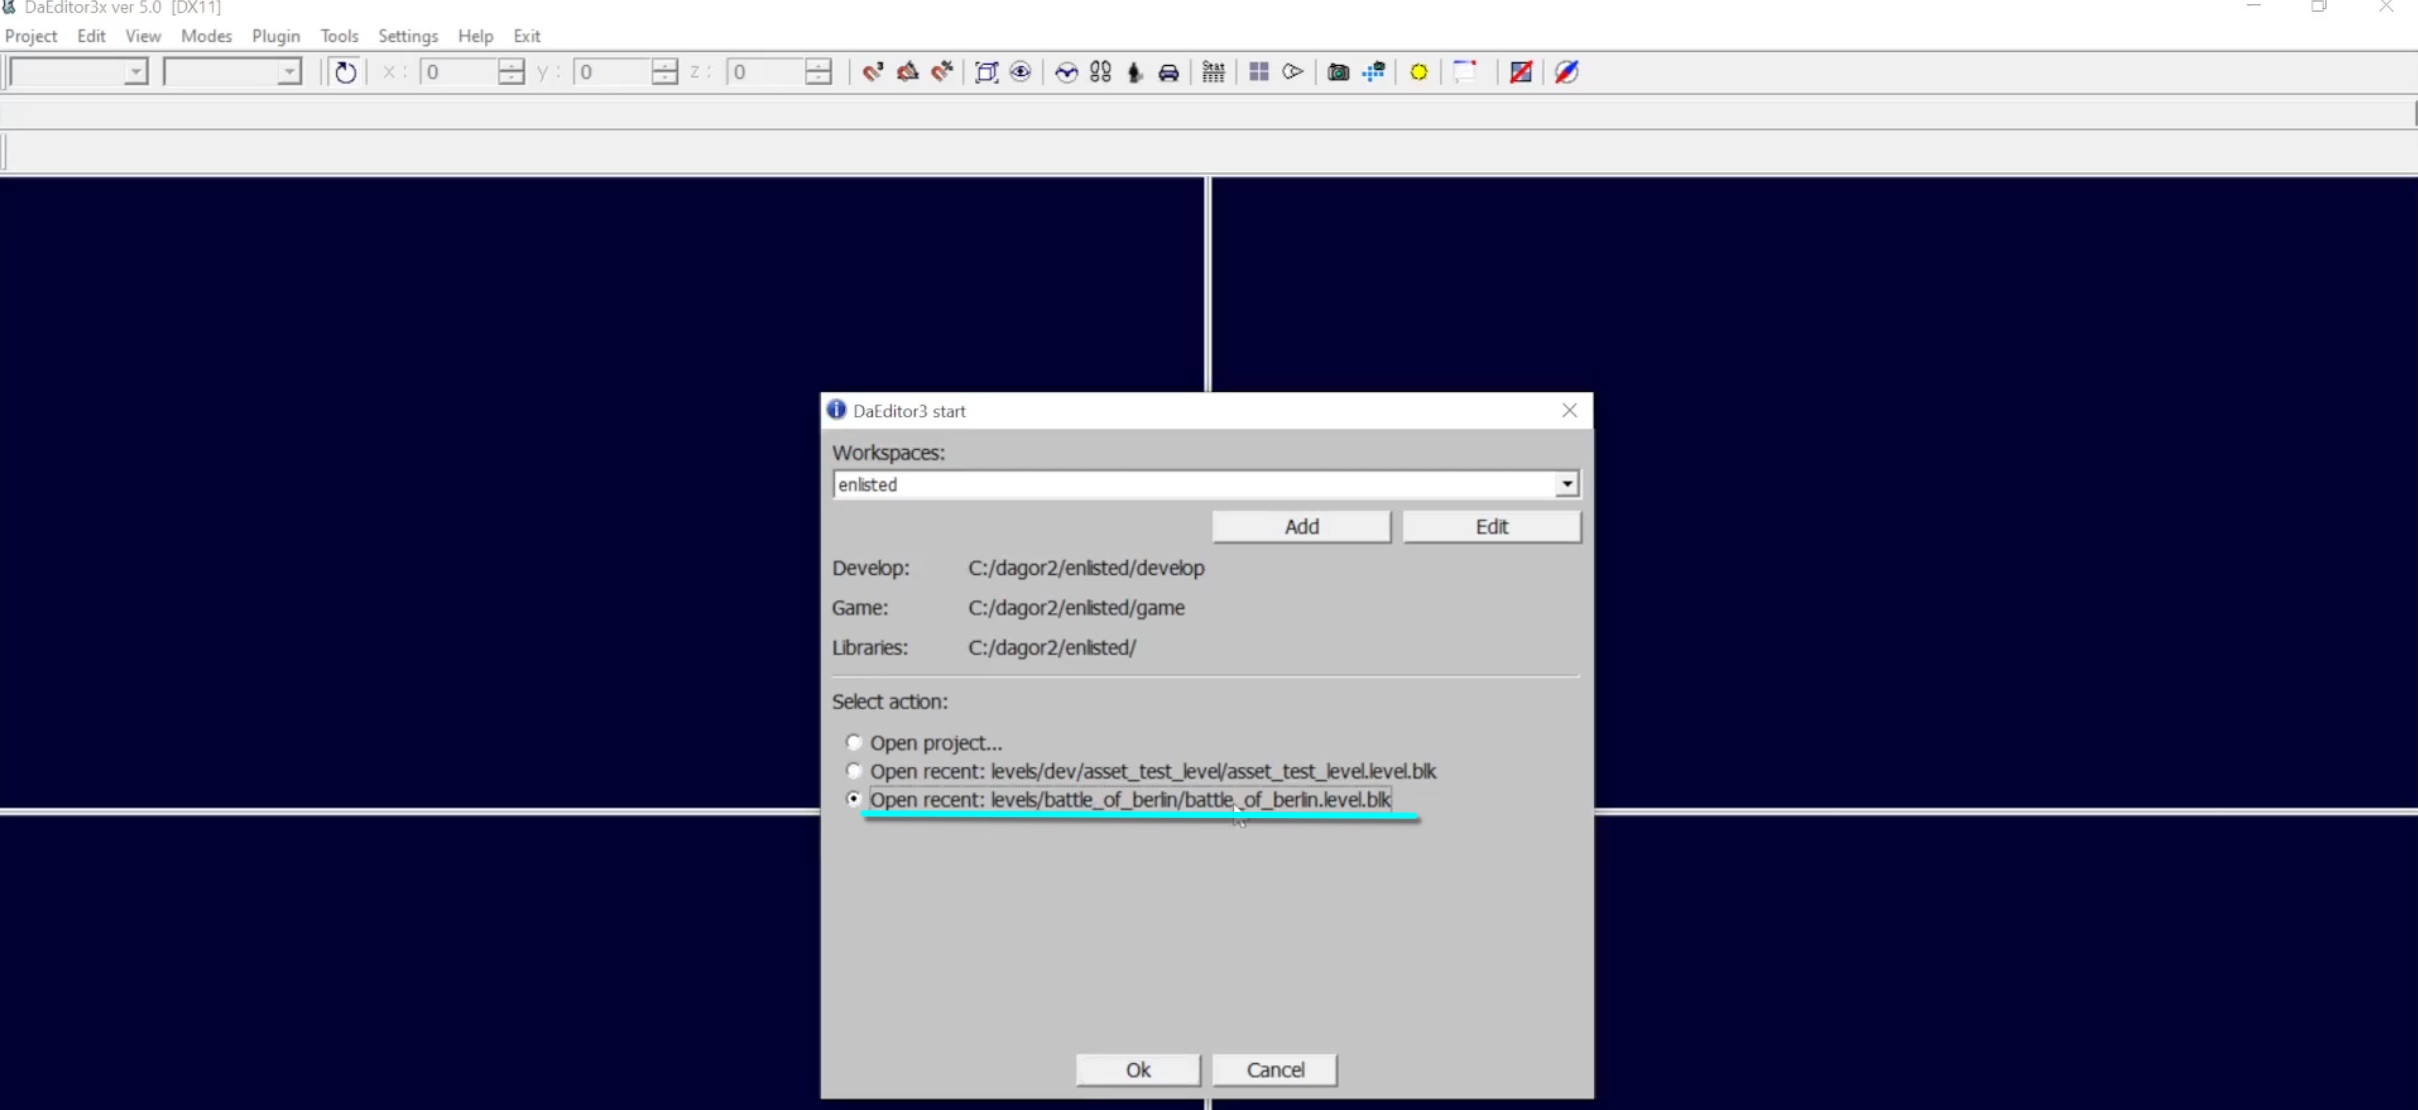Click the footprints walk mode icon
The image size is (2418, 1110).
1100,72
